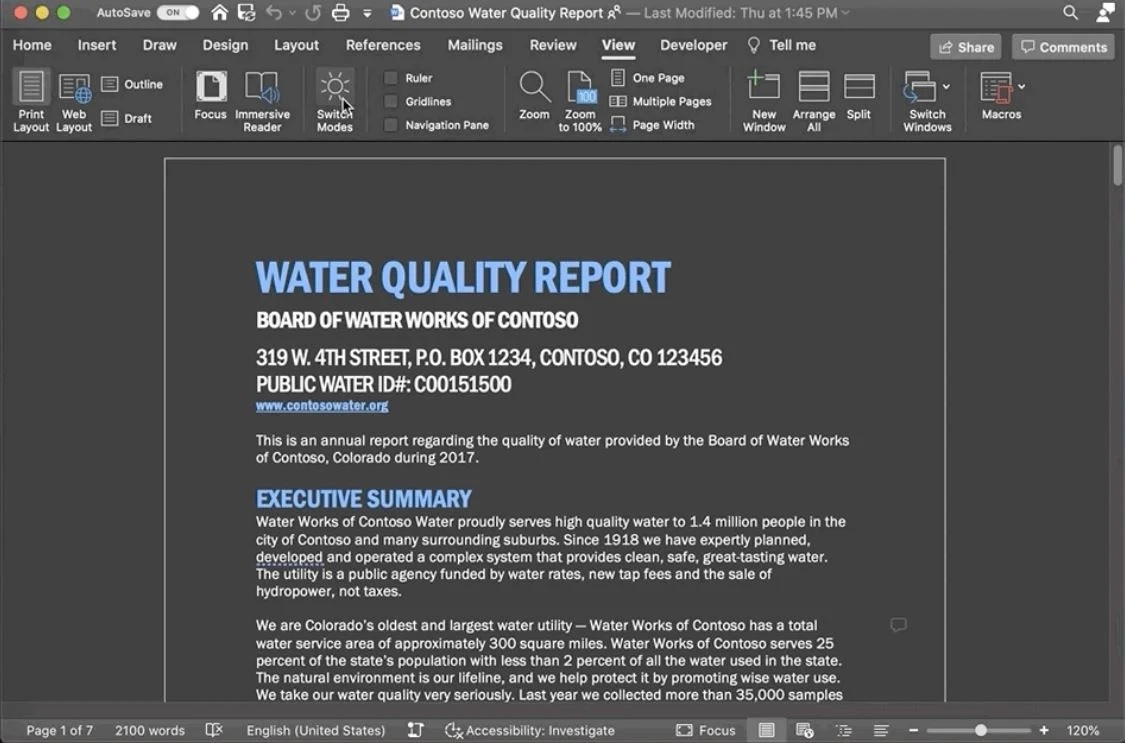Click the Split window icon
The width and height of the screenshot is (1125, 743).
point(859,87)
